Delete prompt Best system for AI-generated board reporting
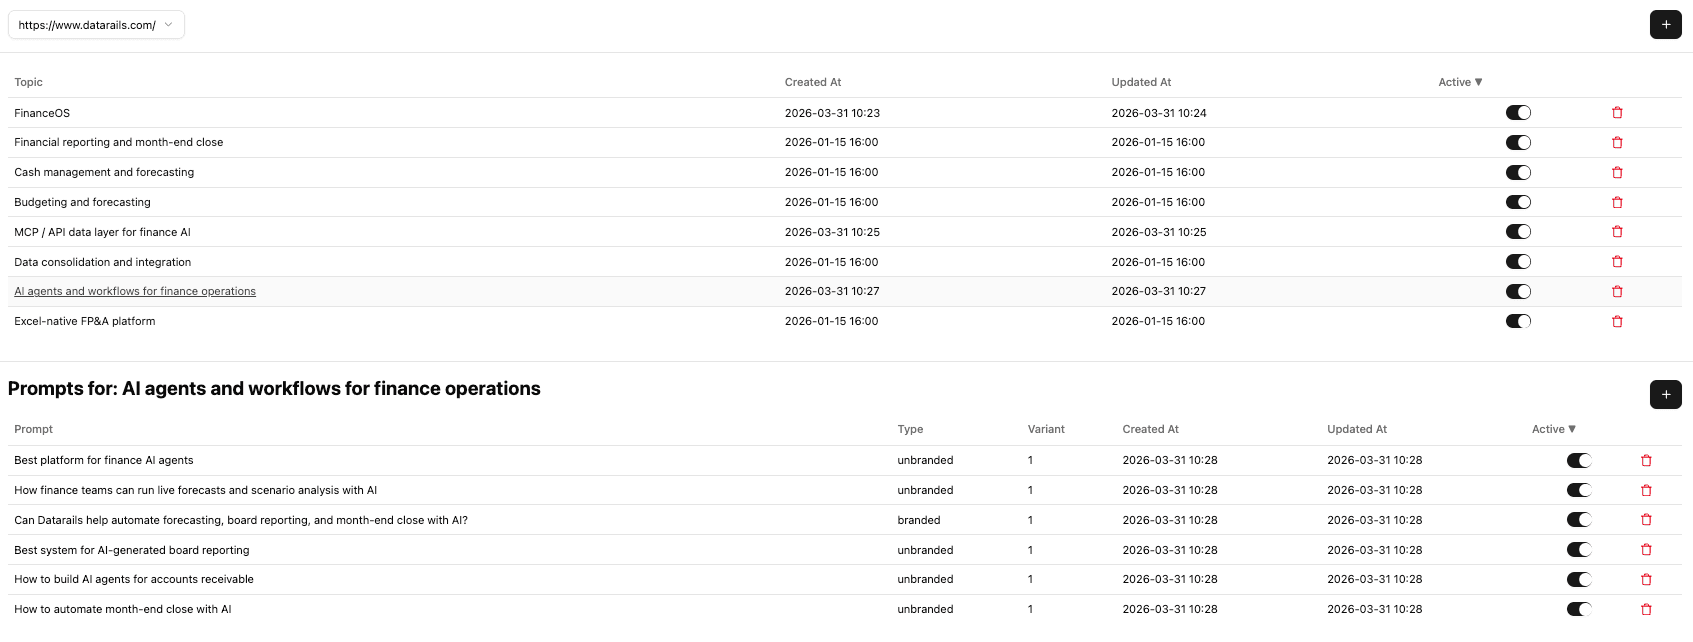This screenshot has width=1693, height=642. coord(1646,550)
